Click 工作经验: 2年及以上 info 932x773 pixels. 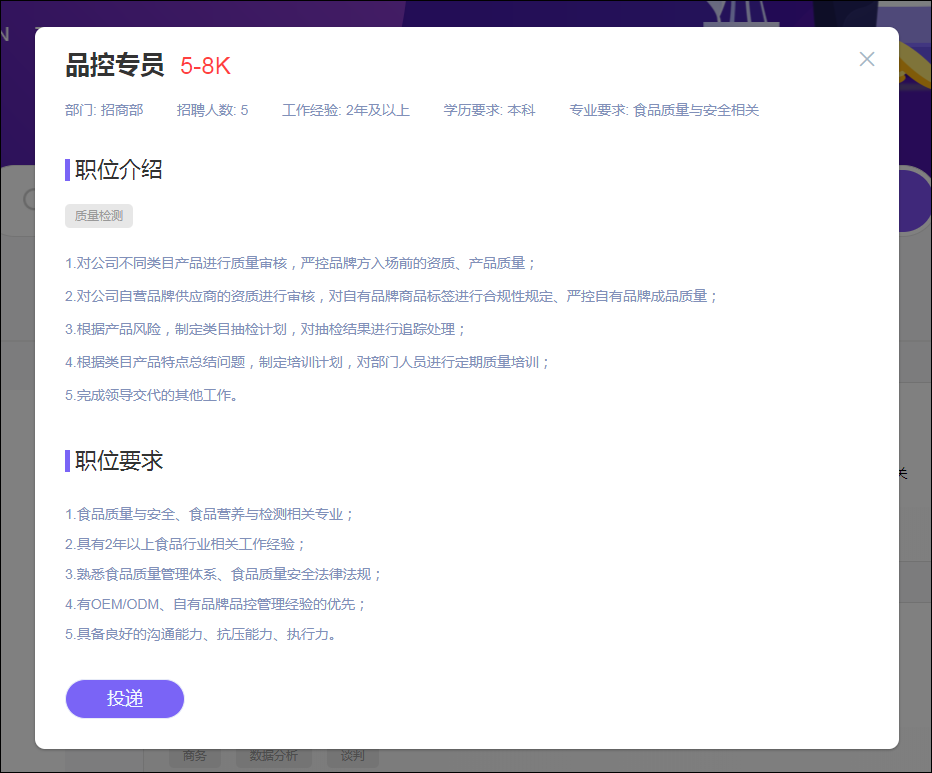click(346, 110)
